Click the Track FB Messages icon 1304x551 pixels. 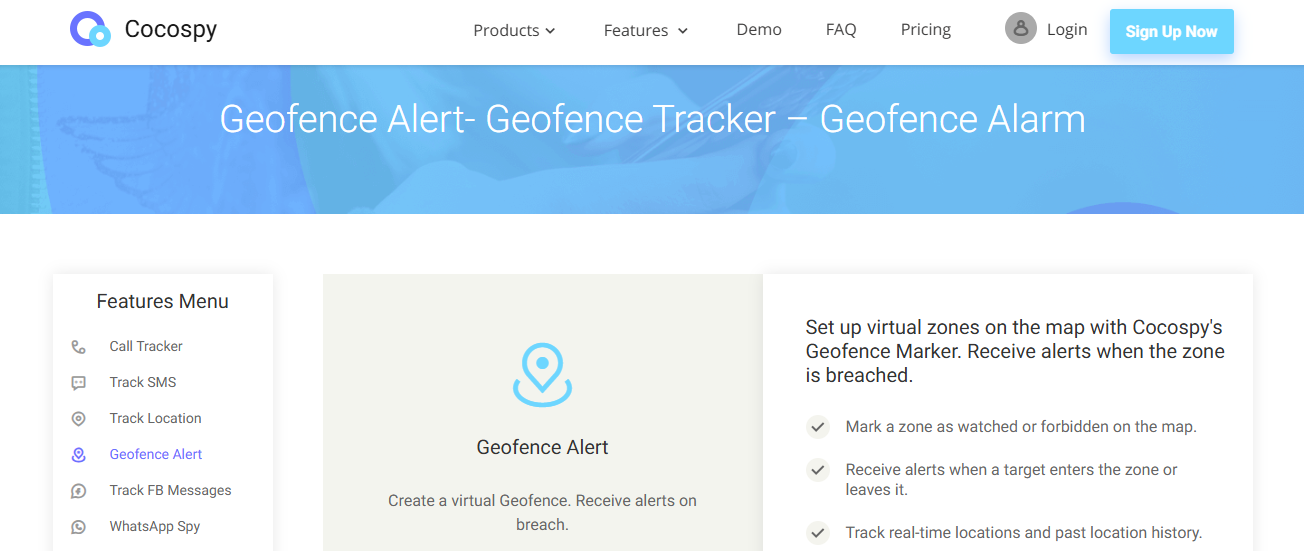[79, 491]
